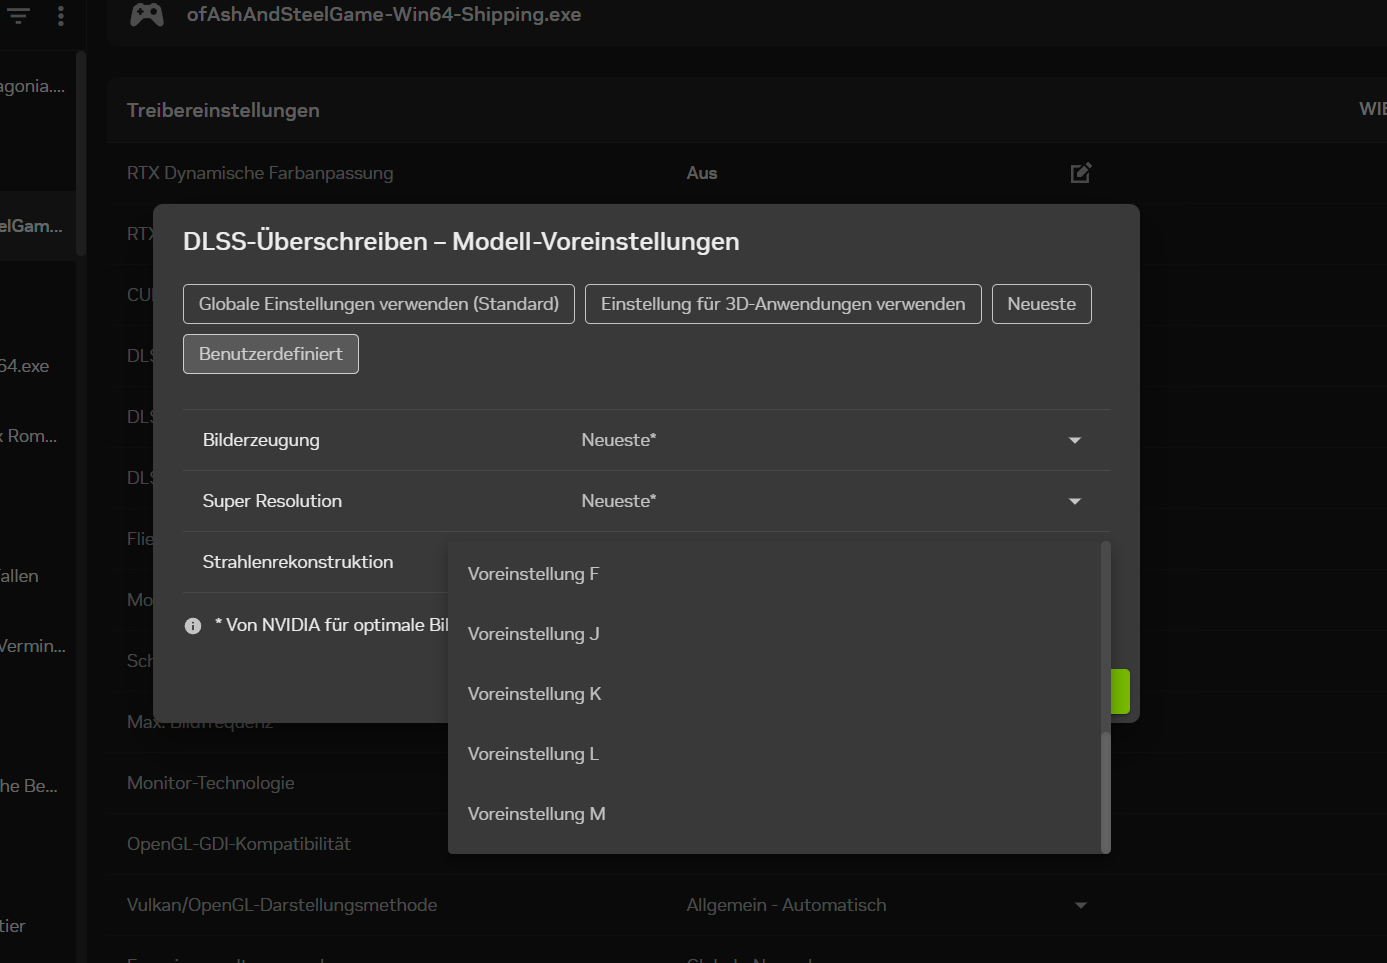Open the Vulkan/OpenGL-Darstellungsmethode dropdown arrow
The height and width of the screenshot is (963, 1387).
pos(1081,905)
